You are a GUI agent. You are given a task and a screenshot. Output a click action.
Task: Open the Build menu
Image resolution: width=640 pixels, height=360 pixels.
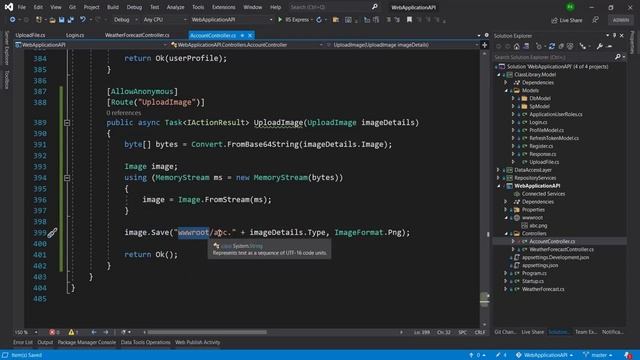click(113, 7)
